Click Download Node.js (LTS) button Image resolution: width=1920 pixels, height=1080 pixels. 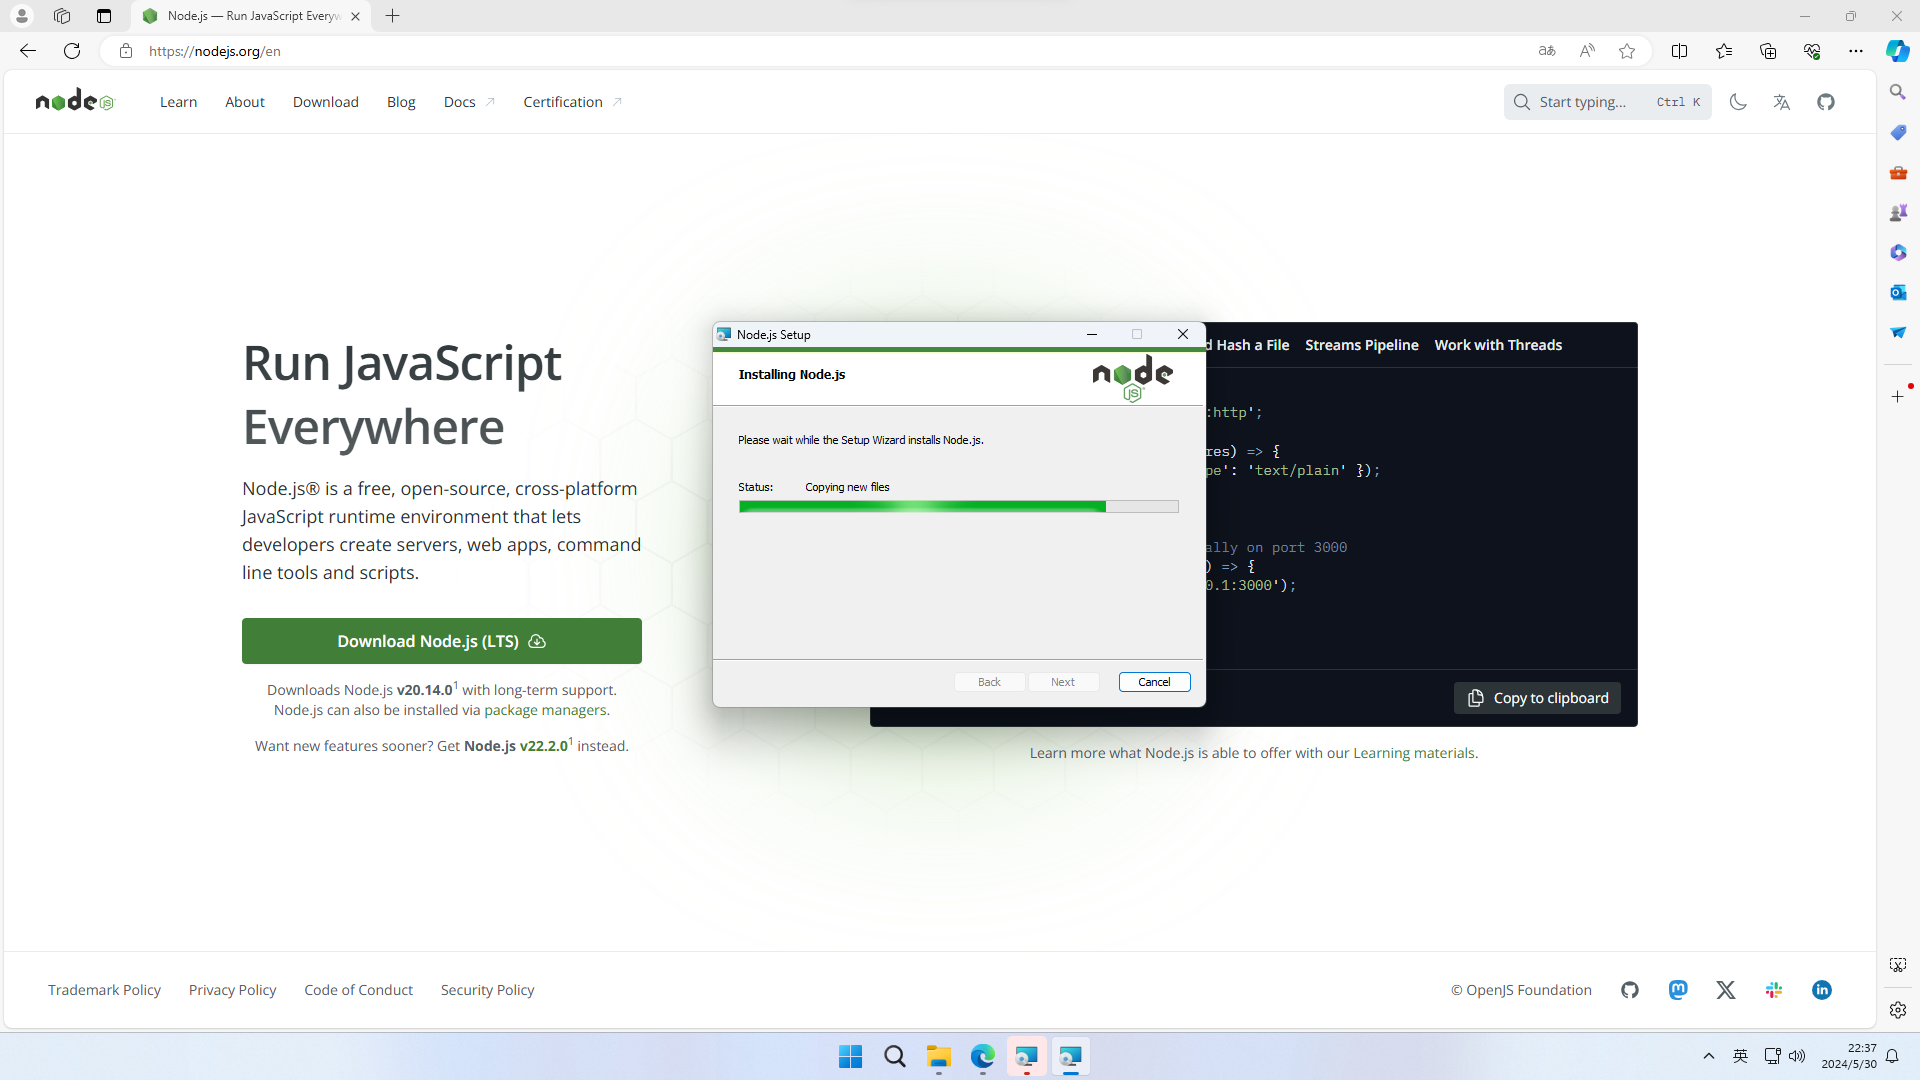click(441, 641)
